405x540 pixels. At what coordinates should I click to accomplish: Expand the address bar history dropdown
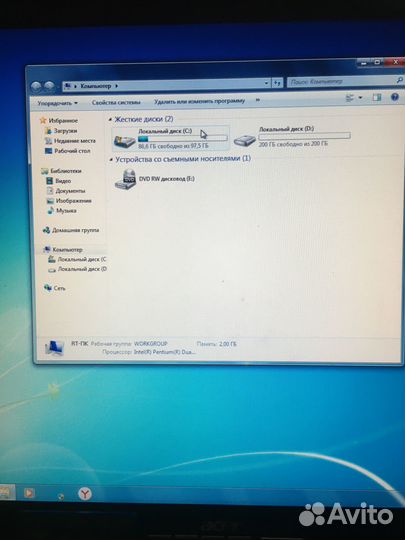266,83
